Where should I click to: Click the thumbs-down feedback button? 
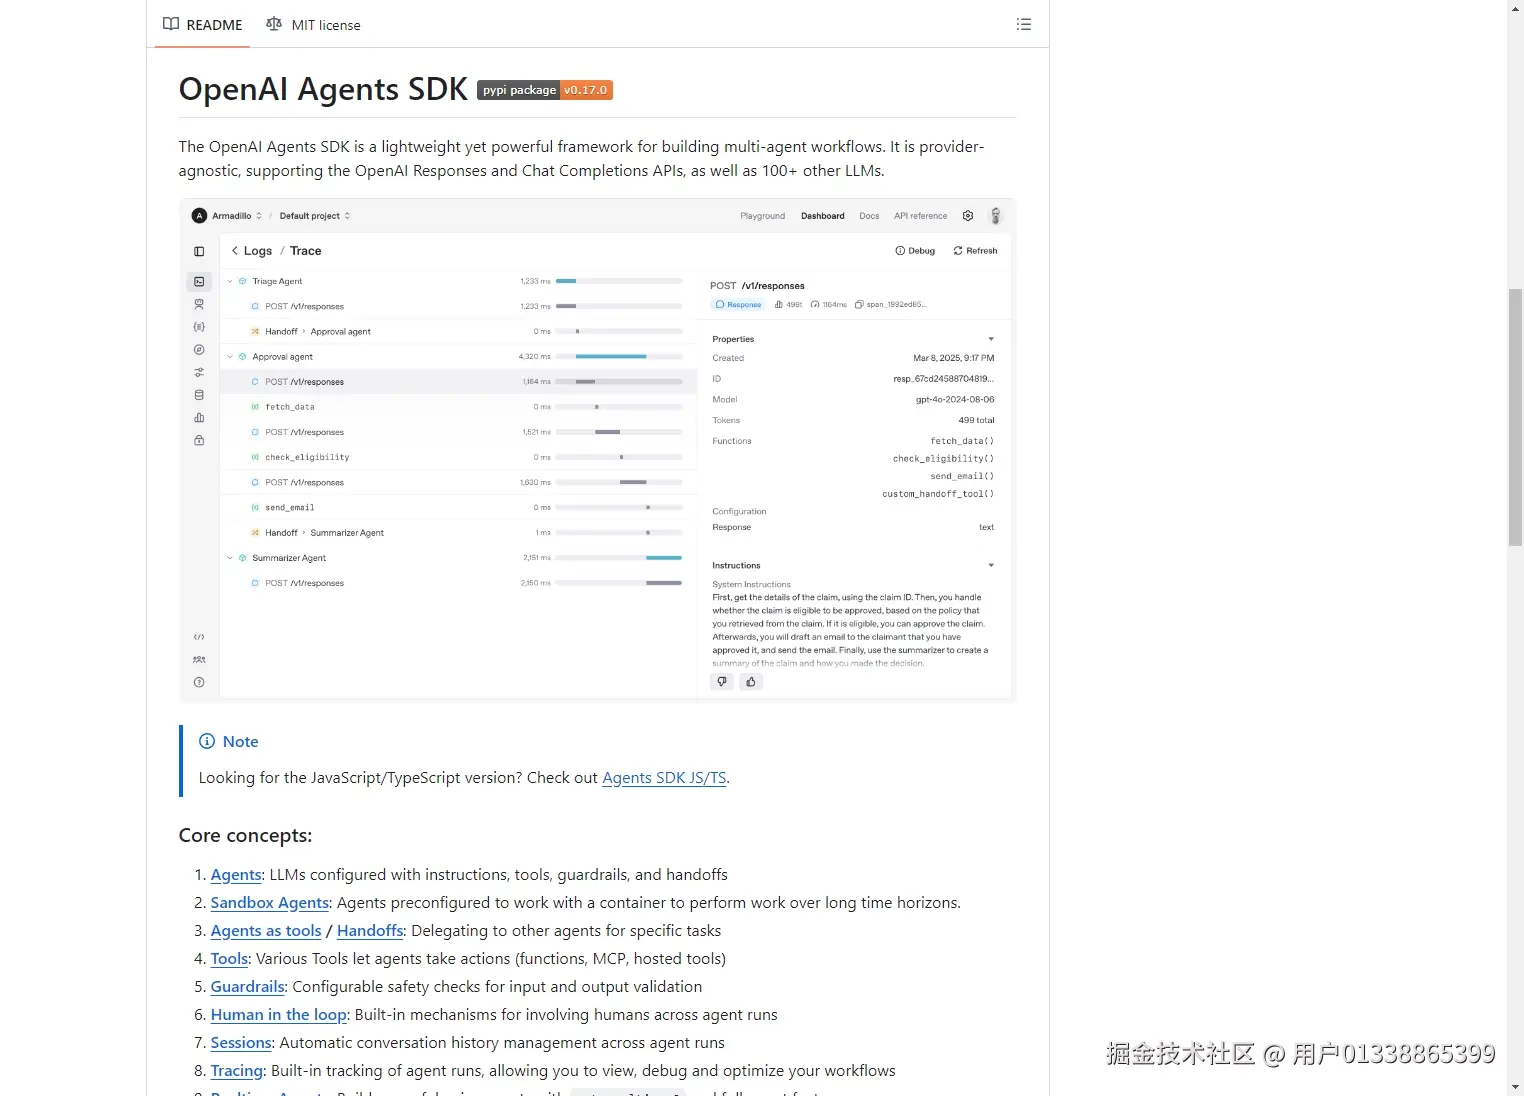(722, 682)
